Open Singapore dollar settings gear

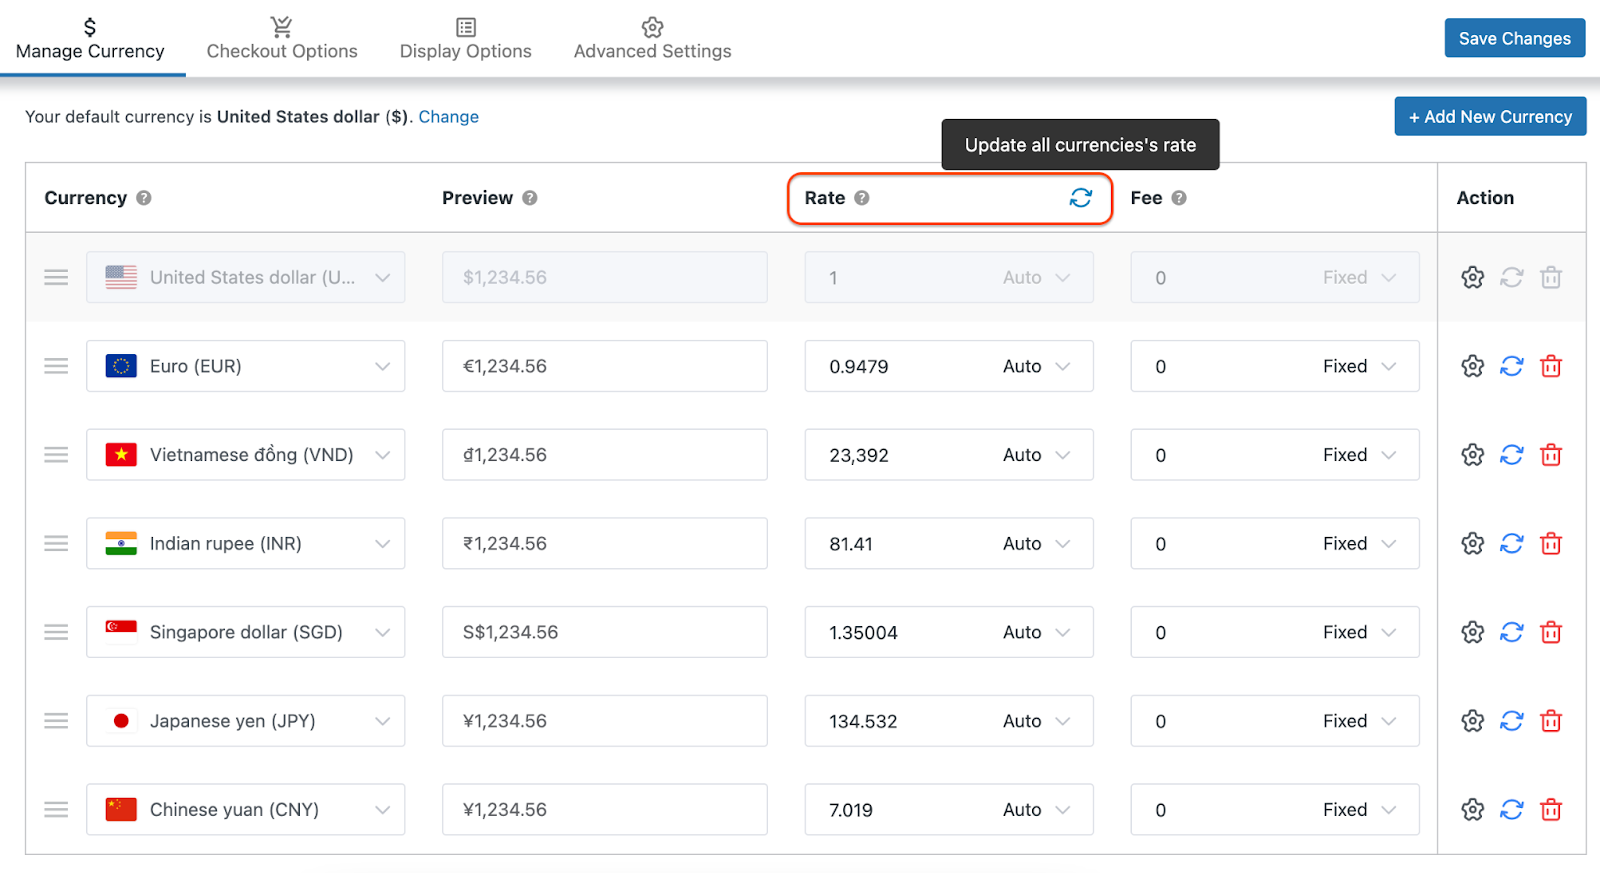pyautogui.click(x=1472, y=632)
